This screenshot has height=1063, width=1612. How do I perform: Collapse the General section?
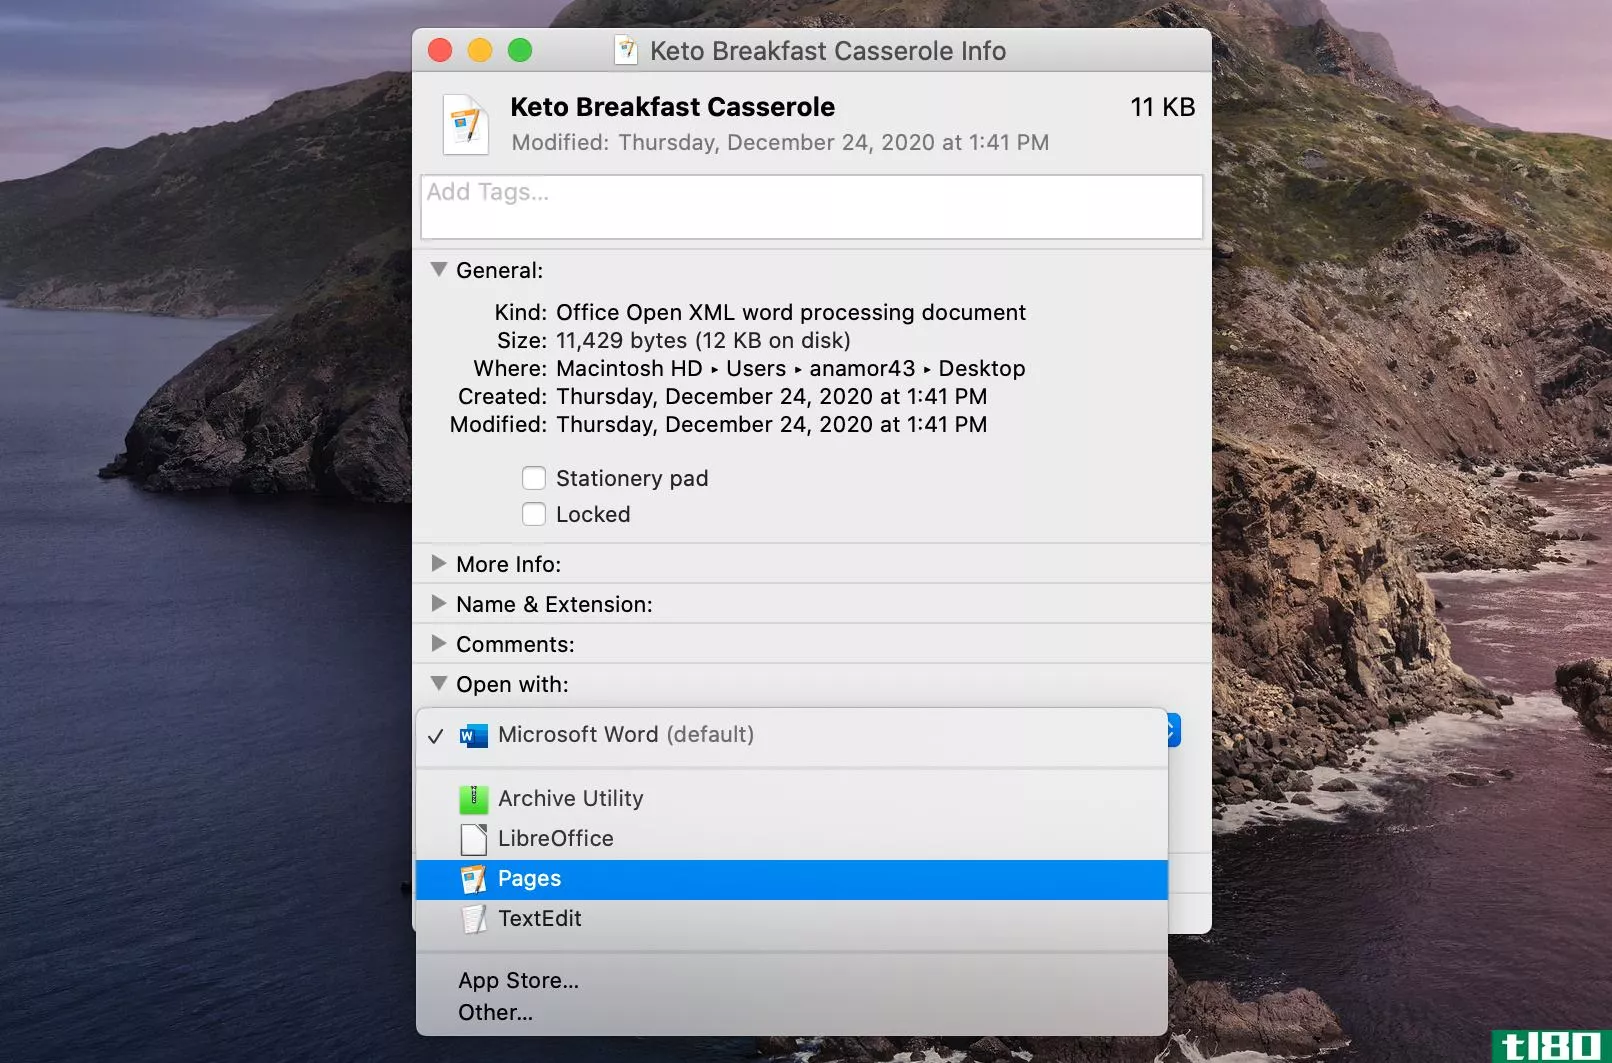tap(438, 269)
